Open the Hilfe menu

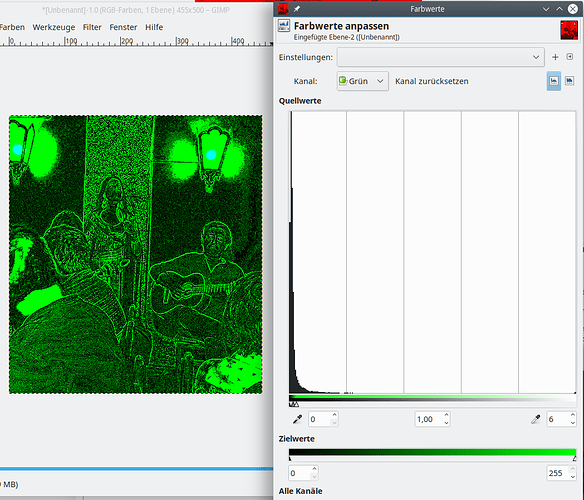(154, 27)
